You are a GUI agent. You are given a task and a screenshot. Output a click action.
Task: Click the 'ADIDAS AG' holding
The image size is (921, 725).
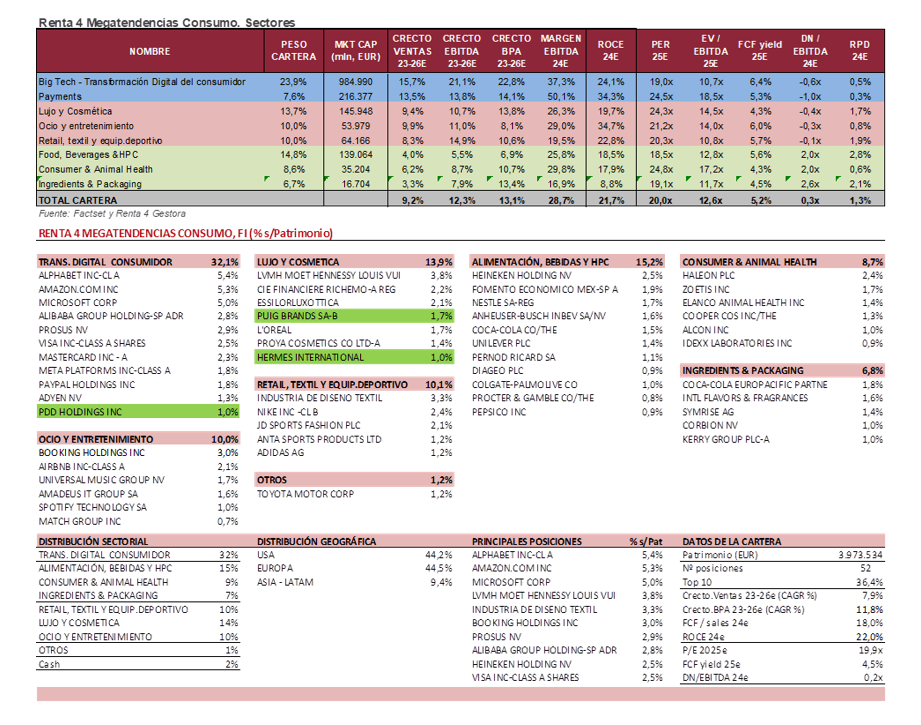(x=280, y=453)
